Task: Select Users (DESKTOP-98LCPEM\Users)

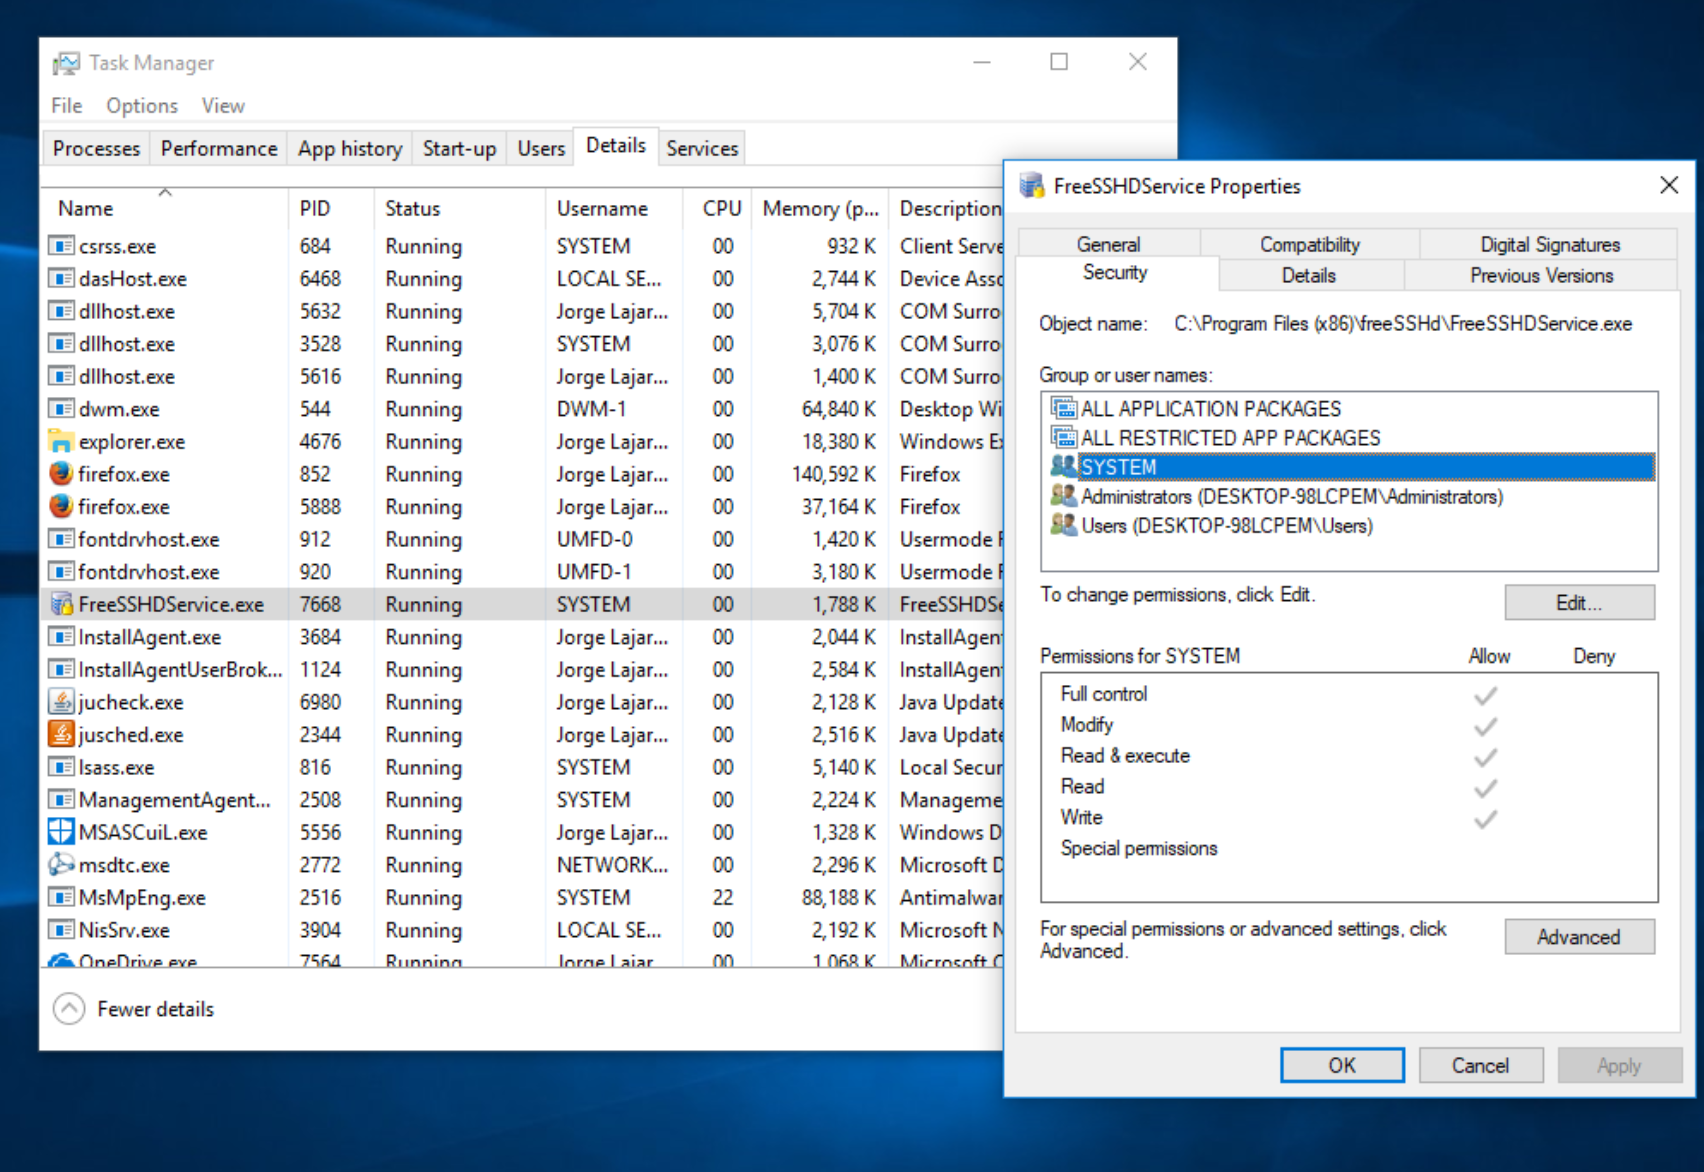Action: pyautogui.click(x=1348, y=525)
